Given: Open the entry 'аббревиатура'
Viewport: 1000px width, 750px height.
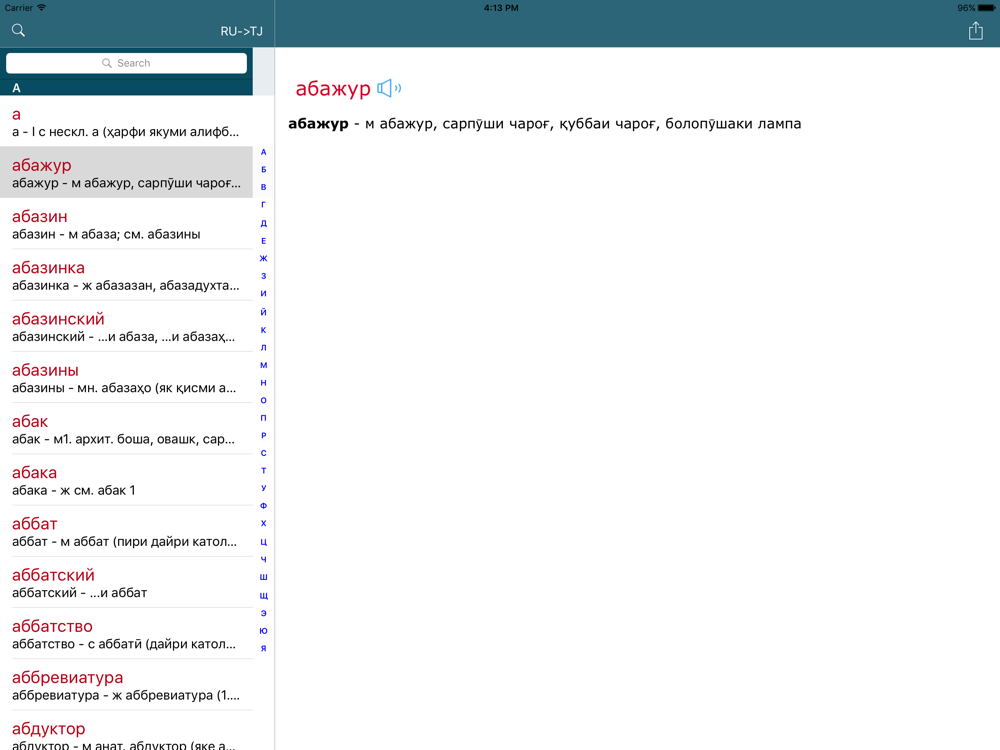Looking at the screenshot, I should [x=126, y=684].
